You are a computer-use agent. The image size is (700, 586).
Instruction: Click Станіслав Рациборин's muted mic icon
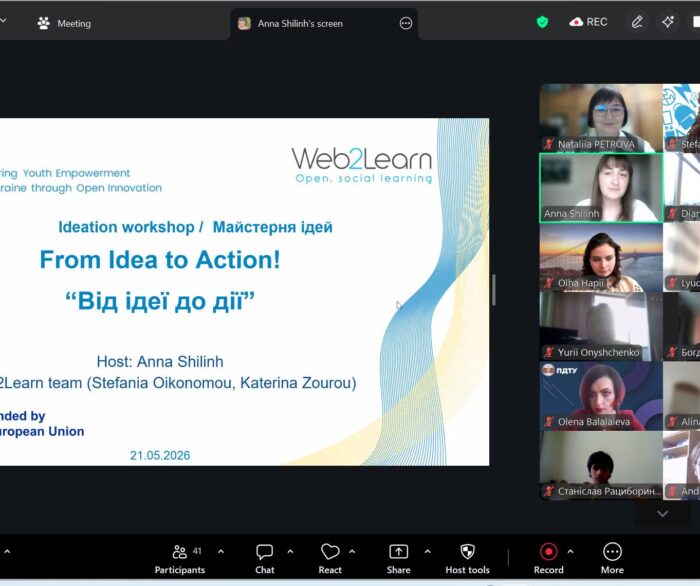pyautogui.click(x=549, y=491)
